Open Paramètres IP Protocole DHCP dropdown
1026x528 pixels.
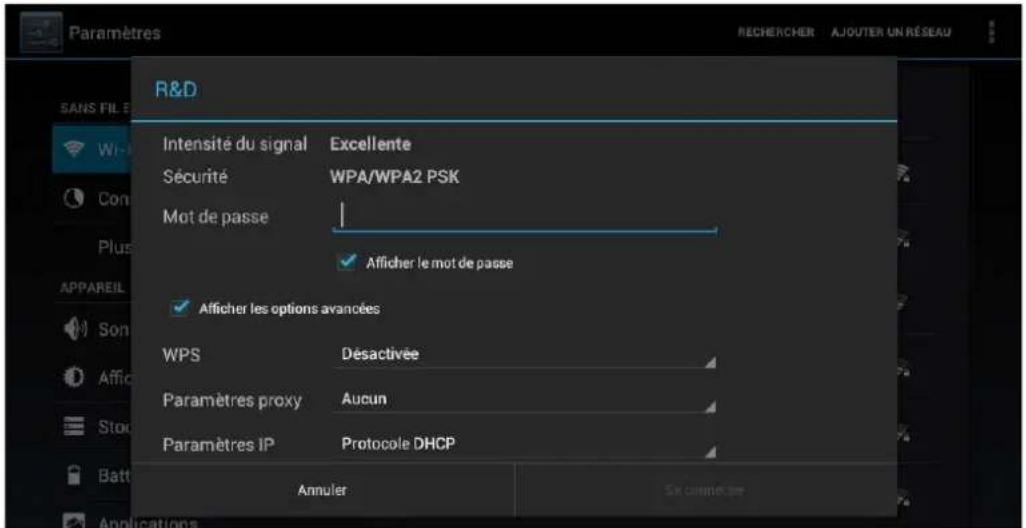pos(524,444)
